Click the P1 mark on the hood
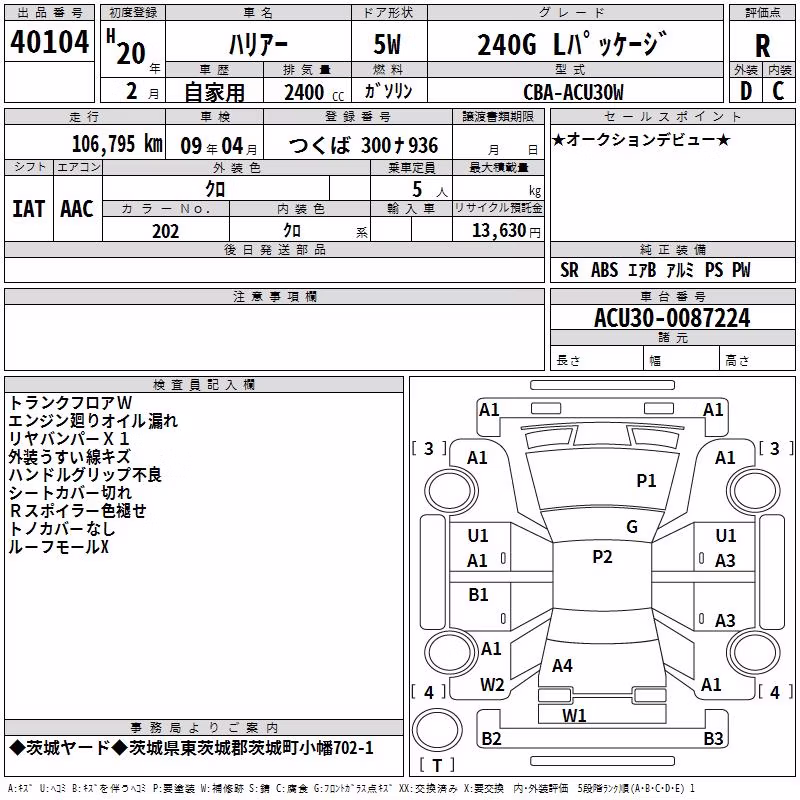Image resolution: width=800 pixels, height=800 pixels. tap(646, 481)
